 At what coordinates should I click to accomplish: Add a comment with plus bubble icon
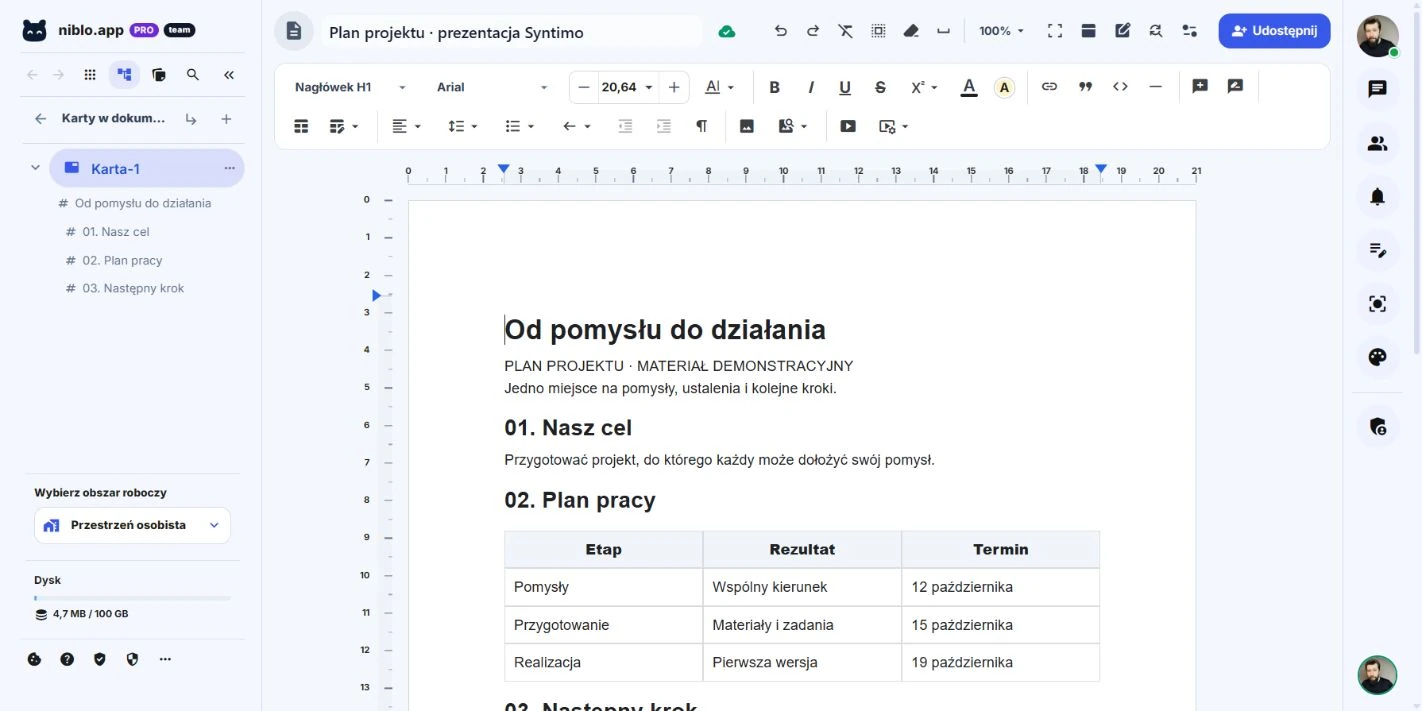coord(1200,87)
